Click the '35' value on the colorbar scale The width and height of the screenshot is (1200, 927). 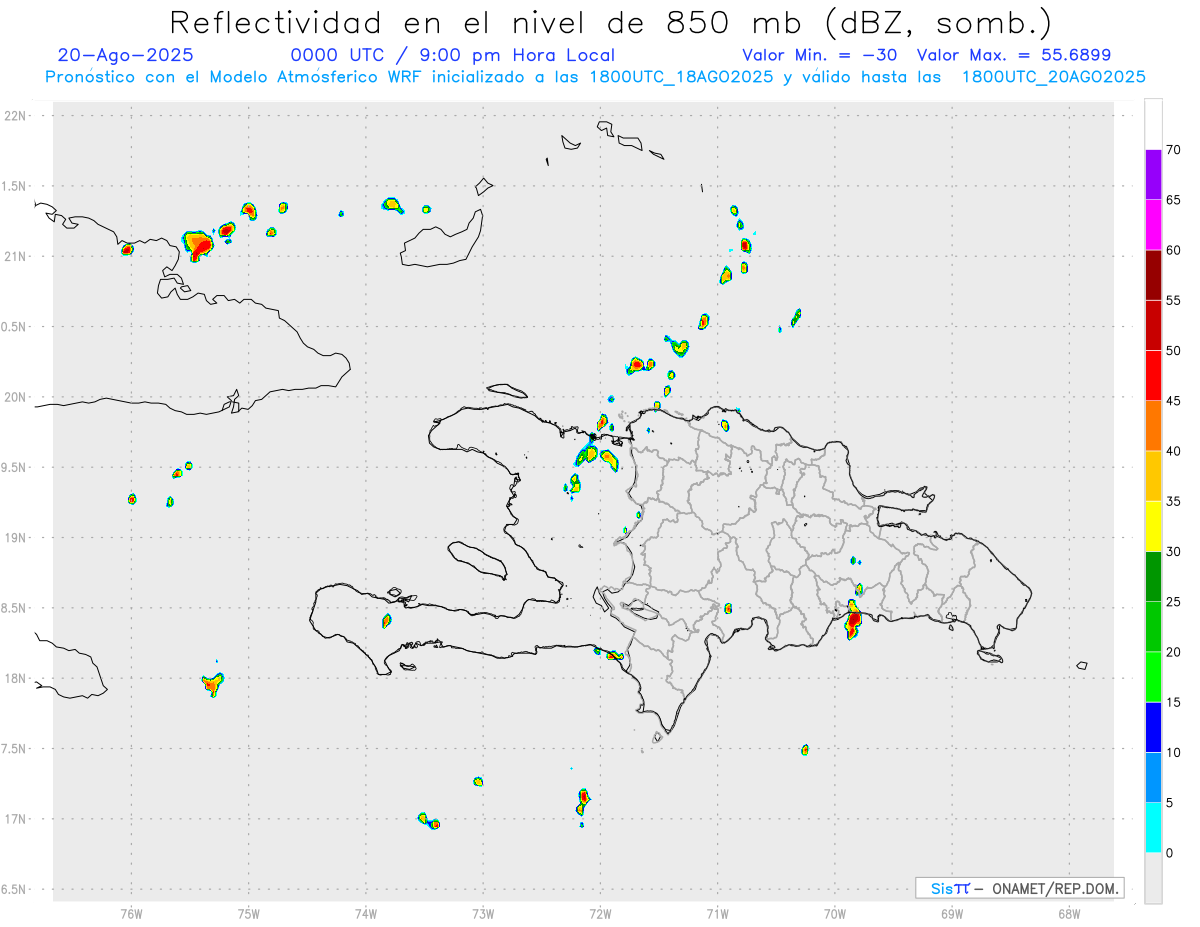click(x=1173, y=501)
